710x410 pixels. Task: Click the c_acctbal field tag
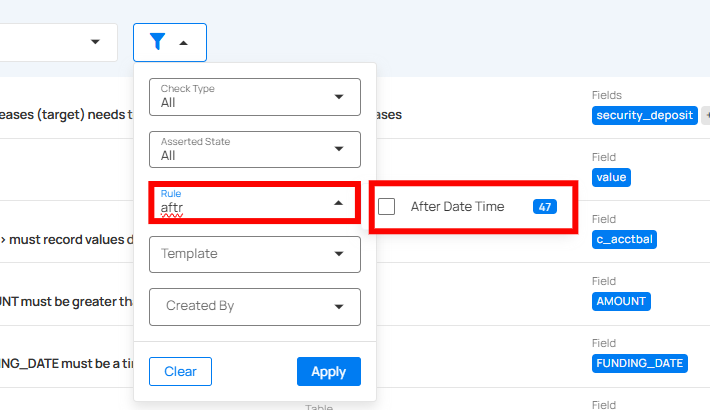click(x=624, y=239)
